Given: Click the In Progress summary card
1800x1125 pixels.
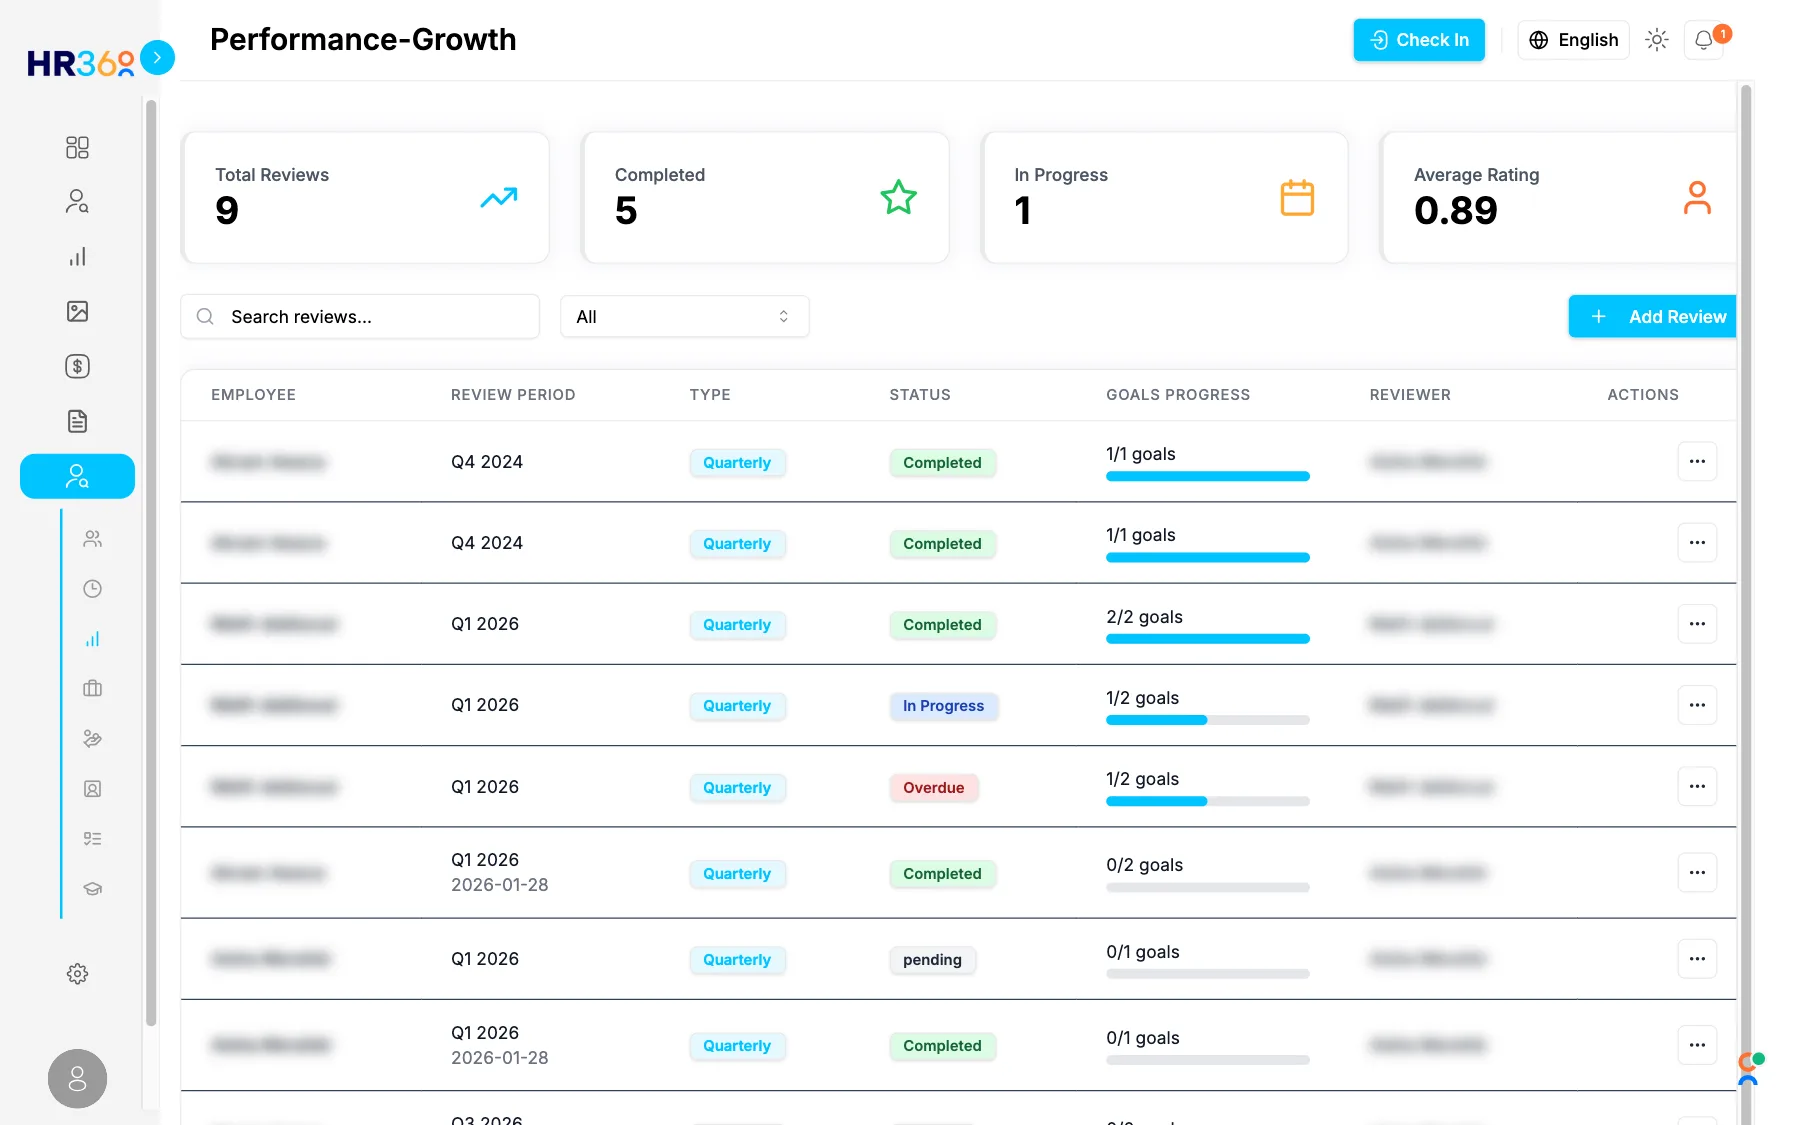Looking at the screenshot, I should (1165, 198).
